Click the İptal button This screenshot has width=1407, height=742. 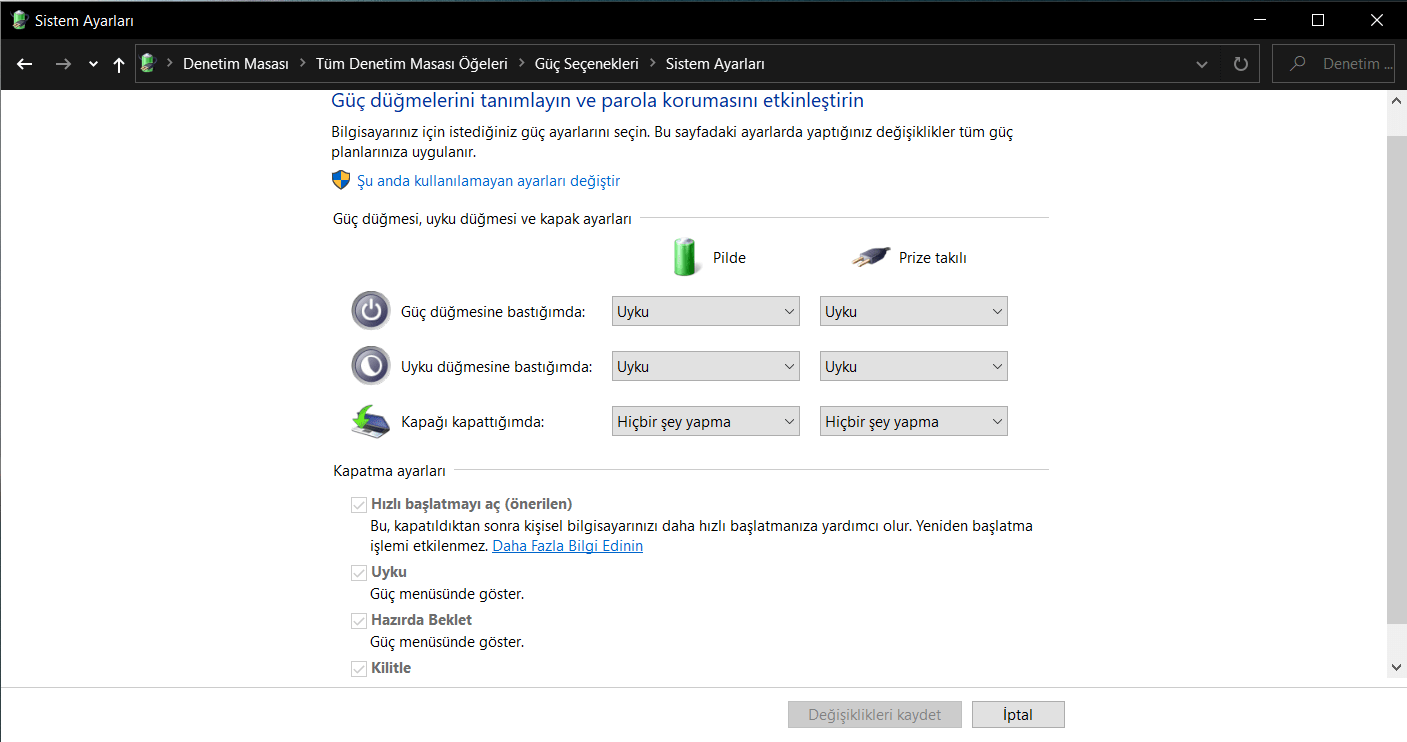[x=1018, y=715]
